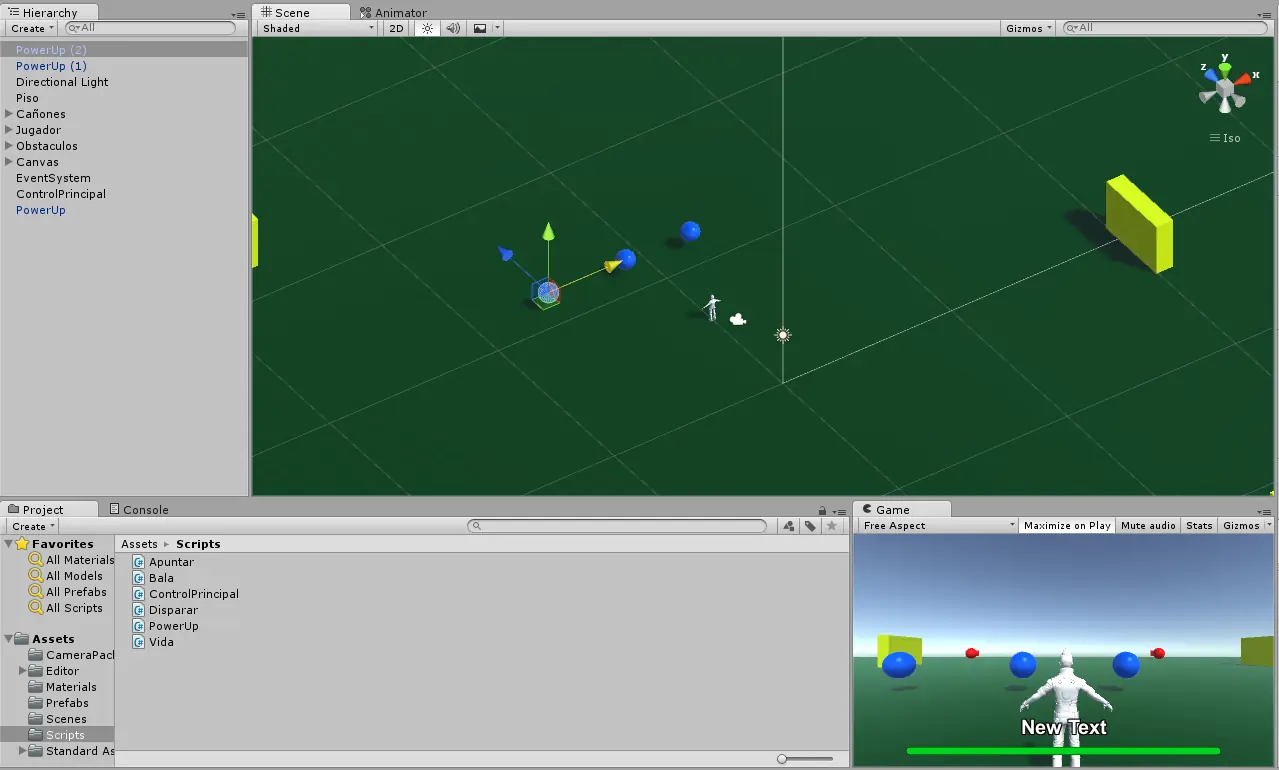Click the yellow highlighted axis move arrow
This screenshot has width=1279, height=770.
click(x=611, y=266)
